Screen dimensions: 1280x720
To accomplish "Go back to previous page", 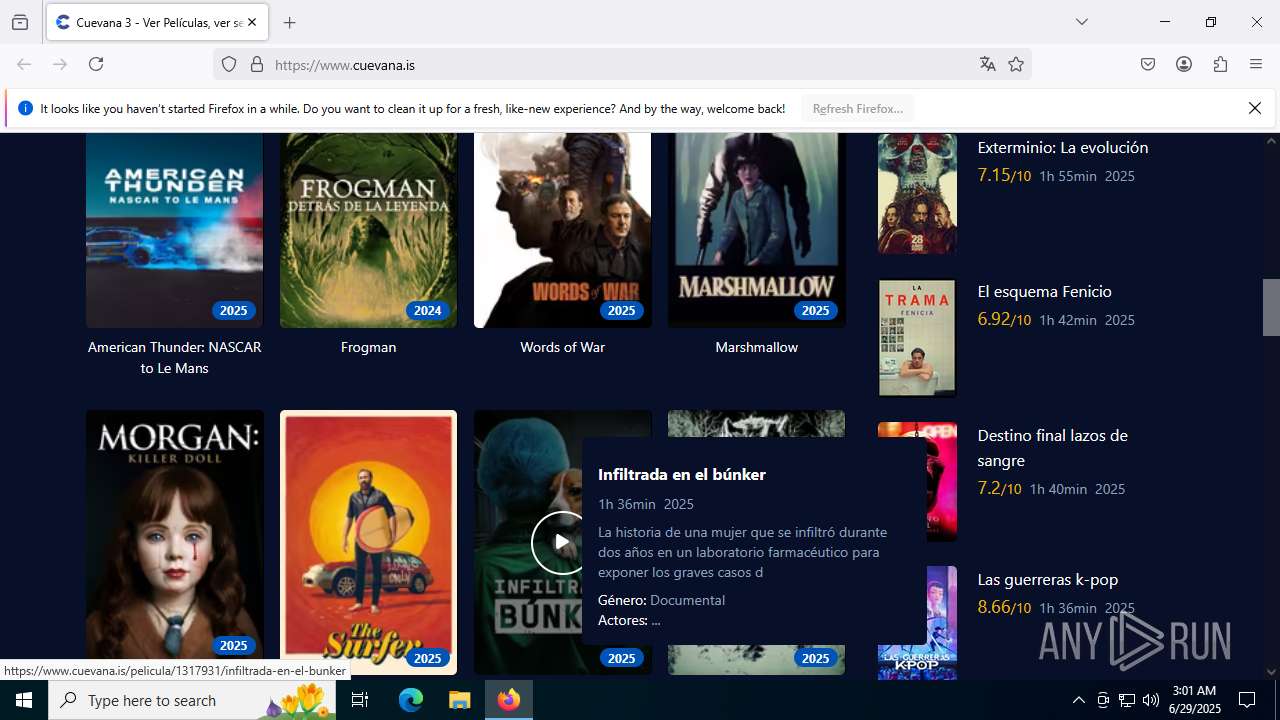I will [24, 64].
